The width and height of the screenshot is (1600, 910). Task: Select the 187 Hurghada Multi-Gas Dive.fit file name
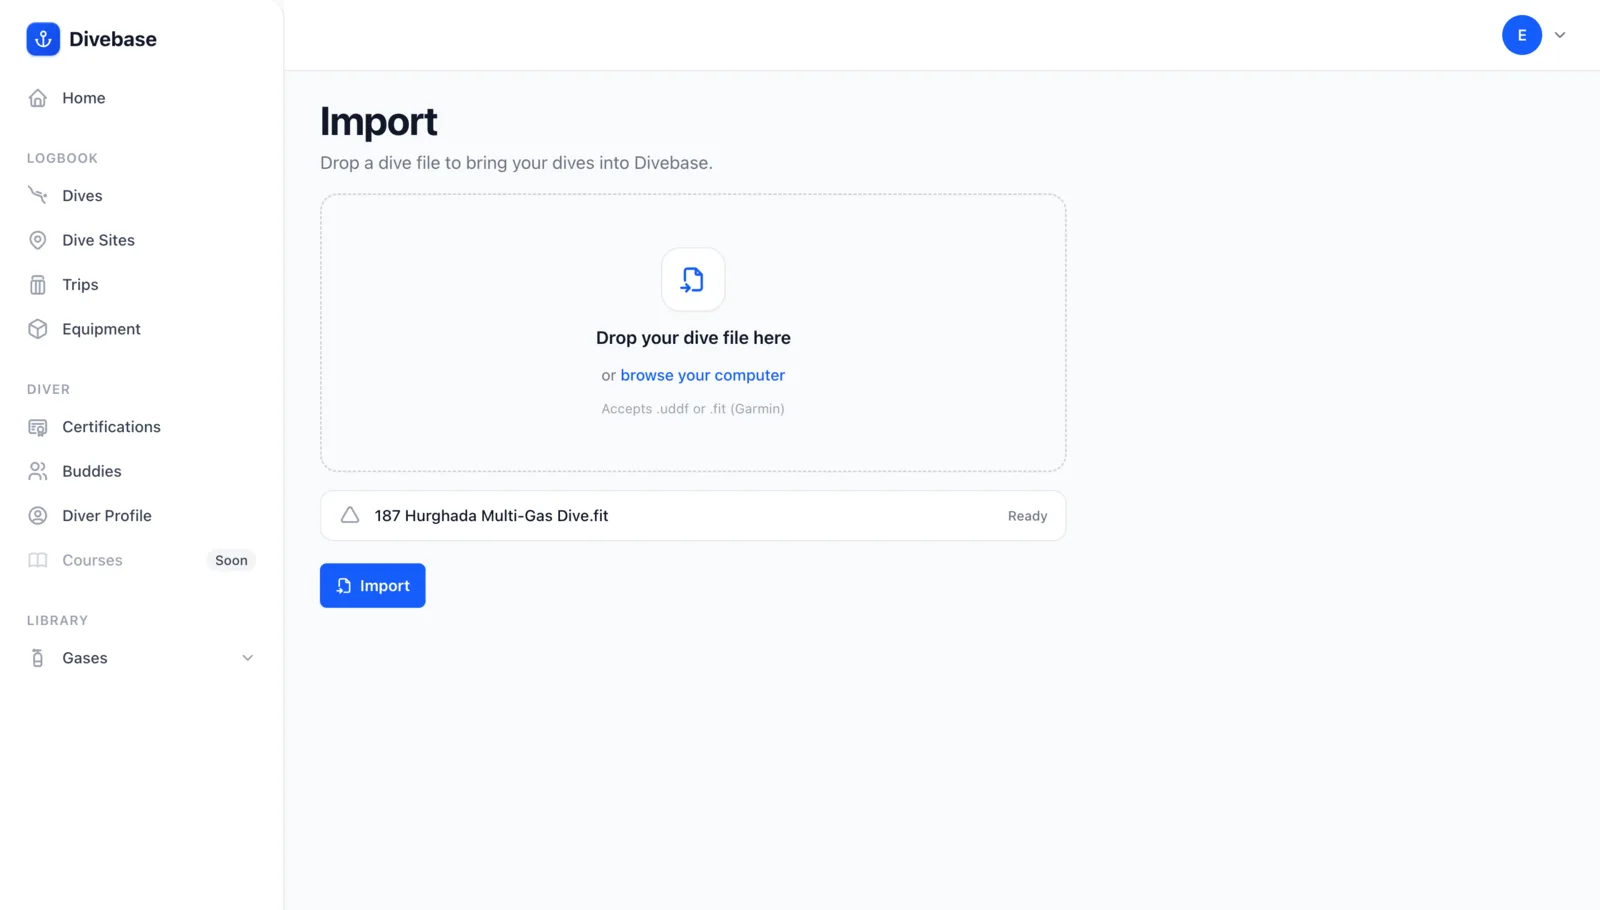[x=491, y=516]
